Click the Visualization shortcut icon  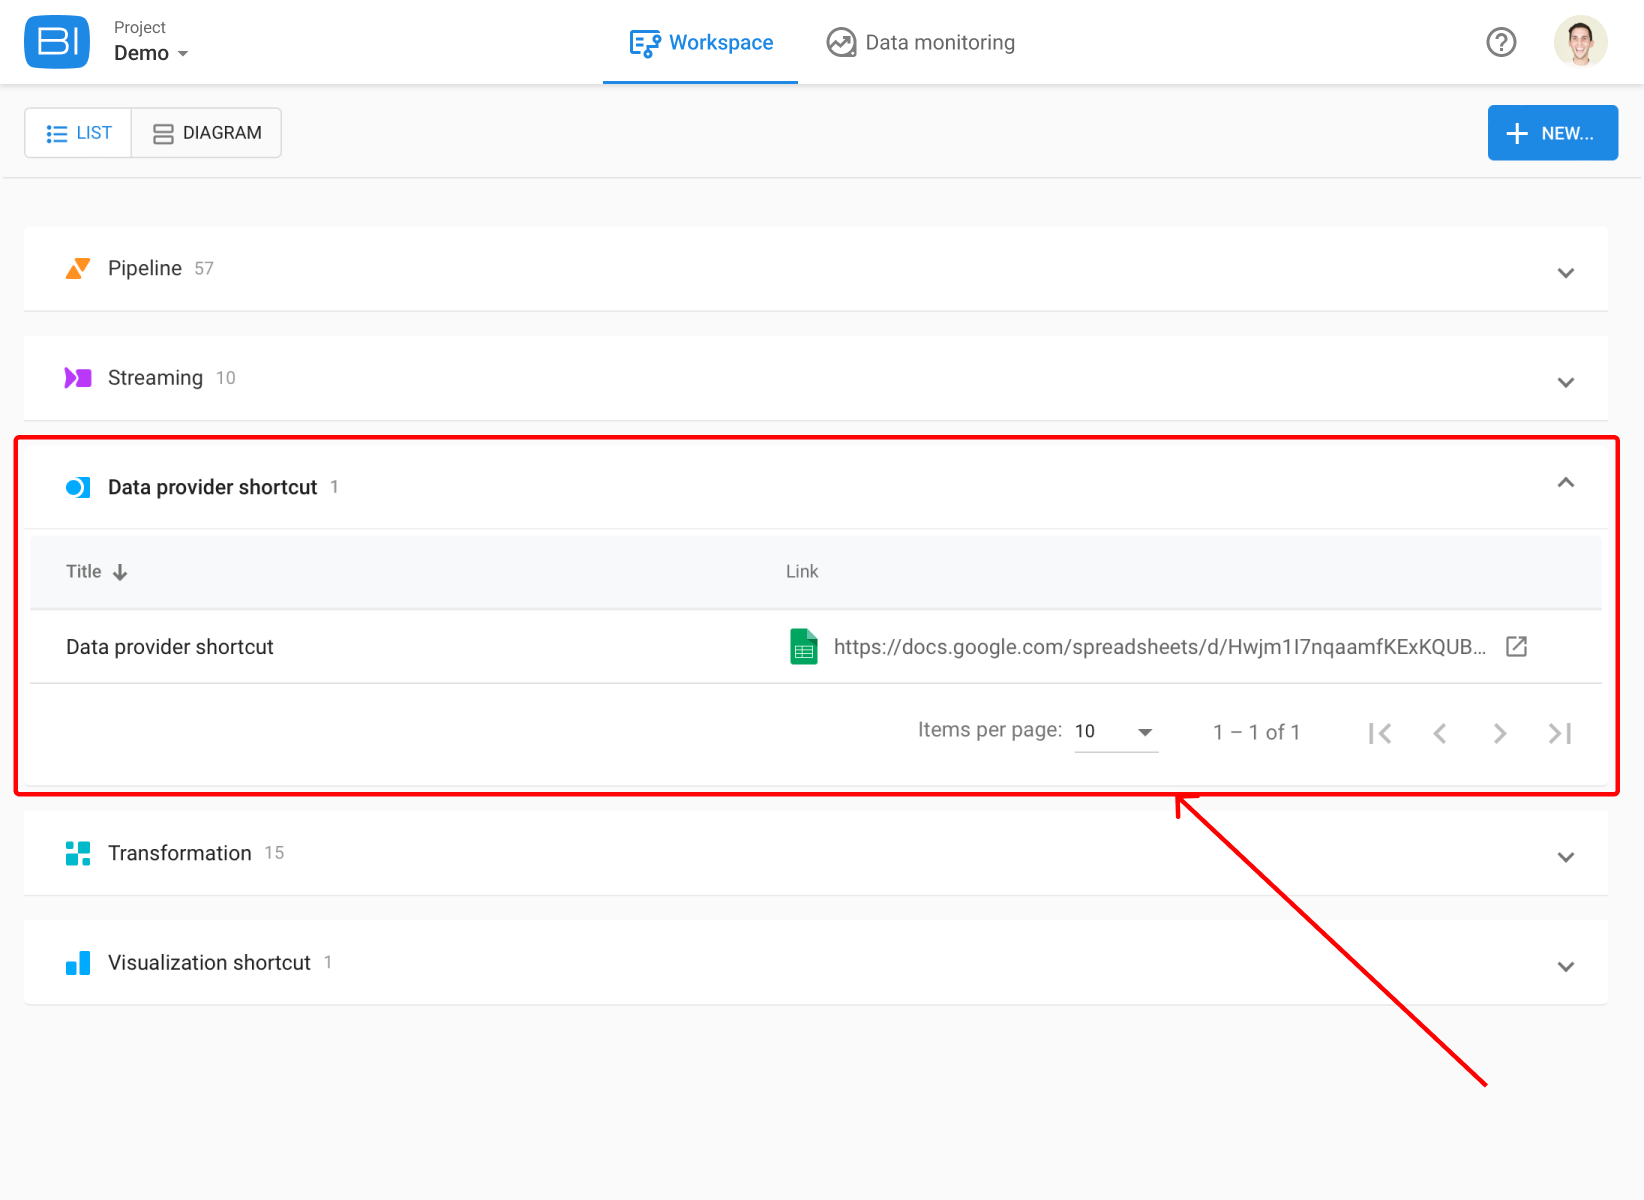[78, 963]
